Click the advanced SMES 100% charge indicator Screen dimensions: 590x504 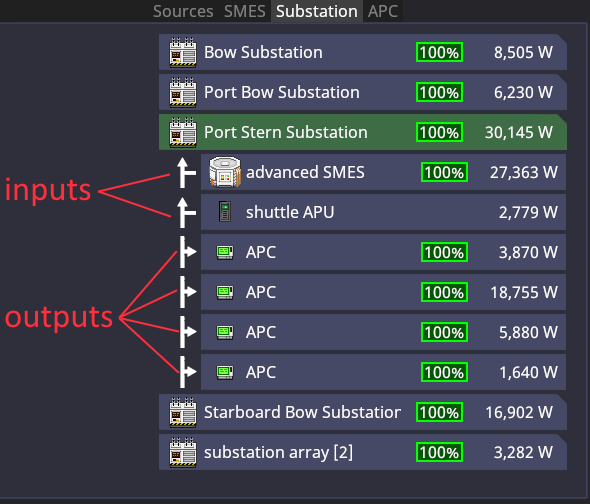(x=444, y=172)
